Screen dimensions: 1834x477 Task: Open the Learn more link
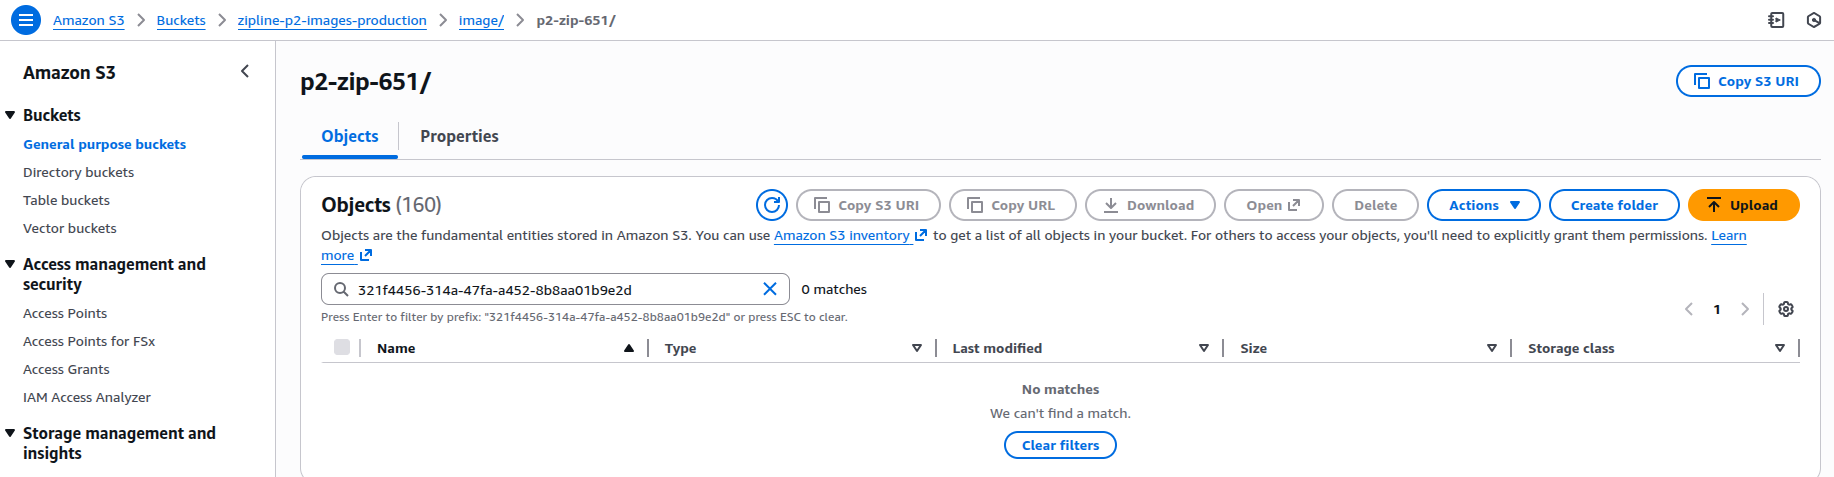click(x=1728, y=235)
